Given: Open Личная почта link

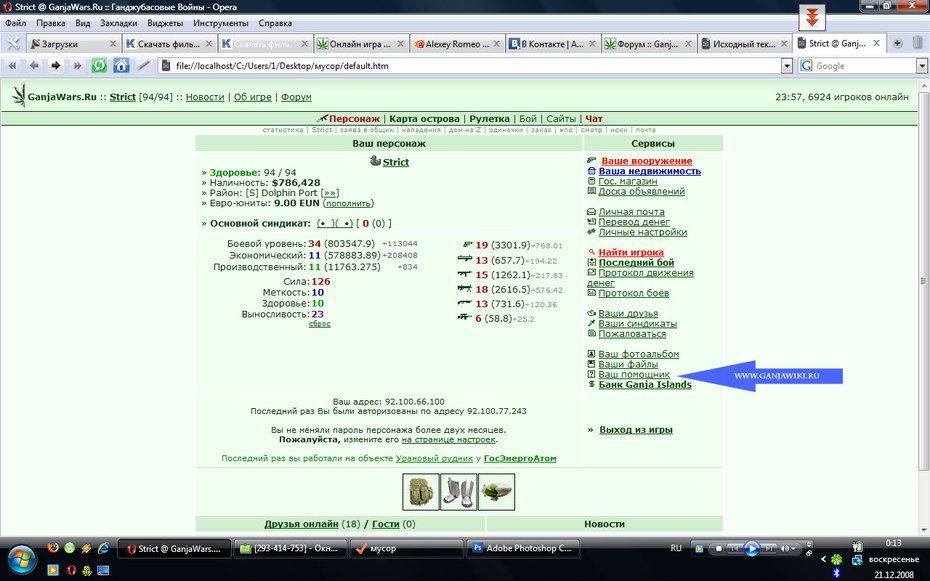Looking at the screenshot, I should click(631, 212).
